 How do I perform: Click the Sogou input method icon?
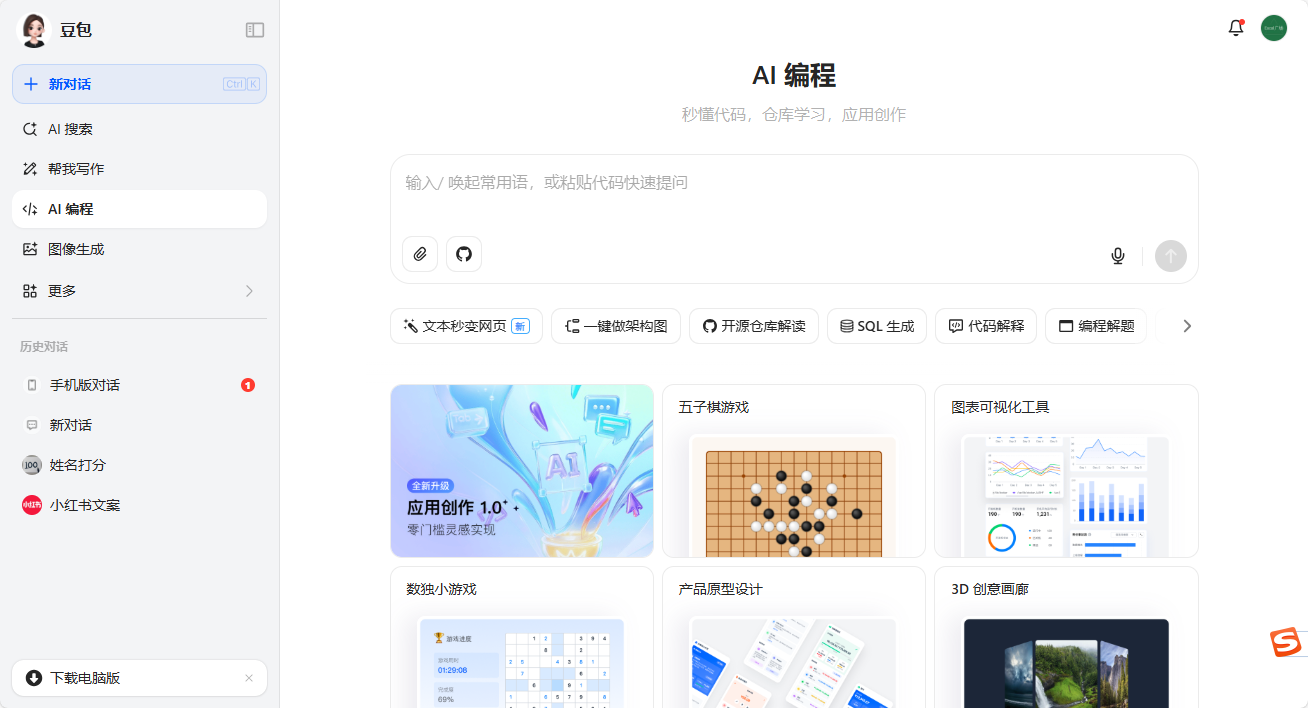click(1286, 643)
